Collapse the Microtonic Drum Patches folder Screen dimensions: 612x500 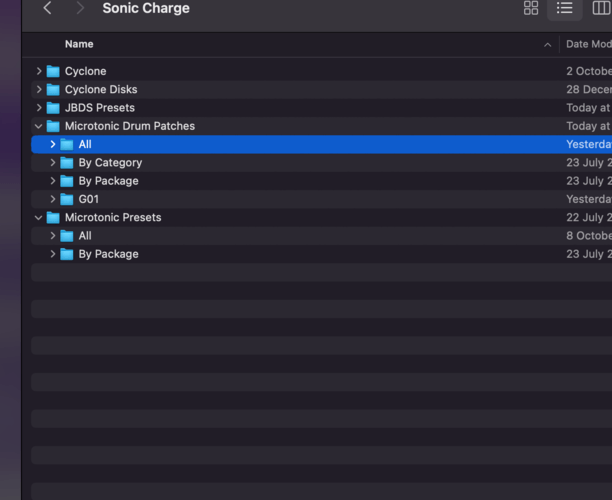click(x=38, y=126)
